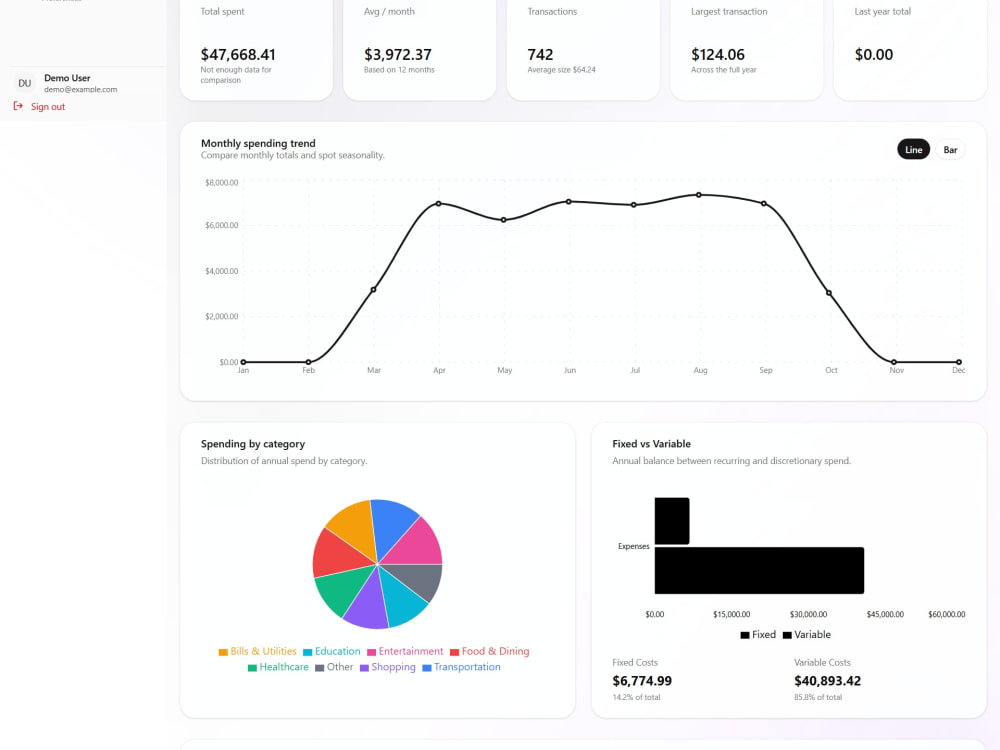Click the October data point on trend line
The width and height of the screenshot is (1000, 750).
(x=829, y=293)
